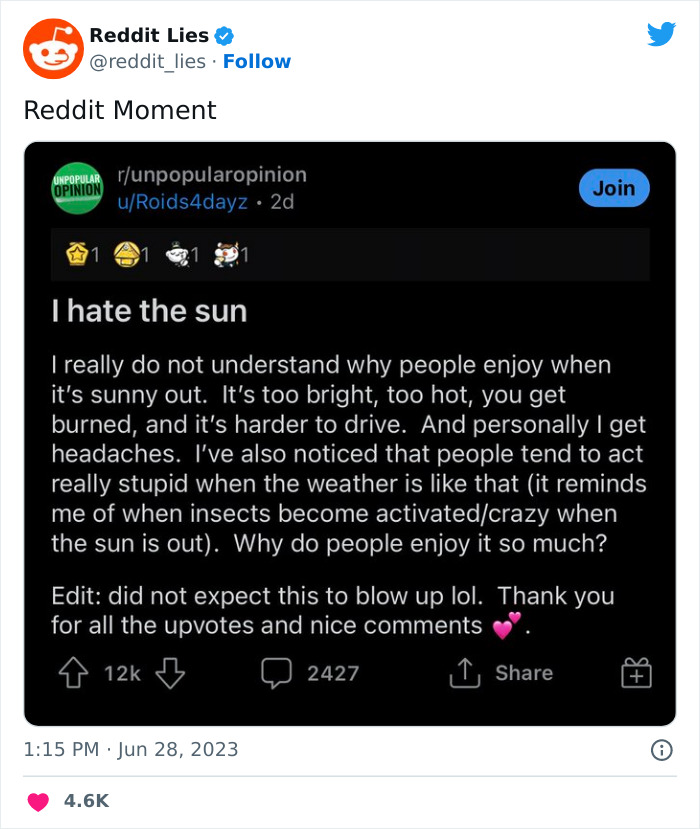700x829 pixels.
Task: Click the Twitter bird logo
Action: point(661,34)
